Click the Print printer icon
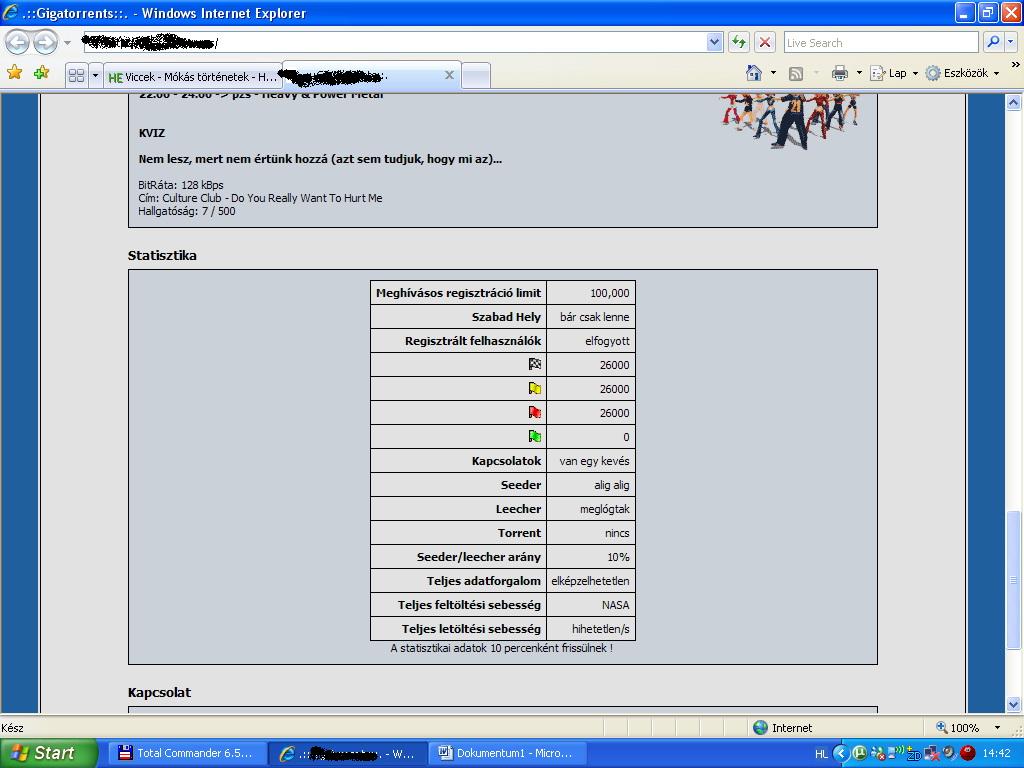 coord(840,73)
